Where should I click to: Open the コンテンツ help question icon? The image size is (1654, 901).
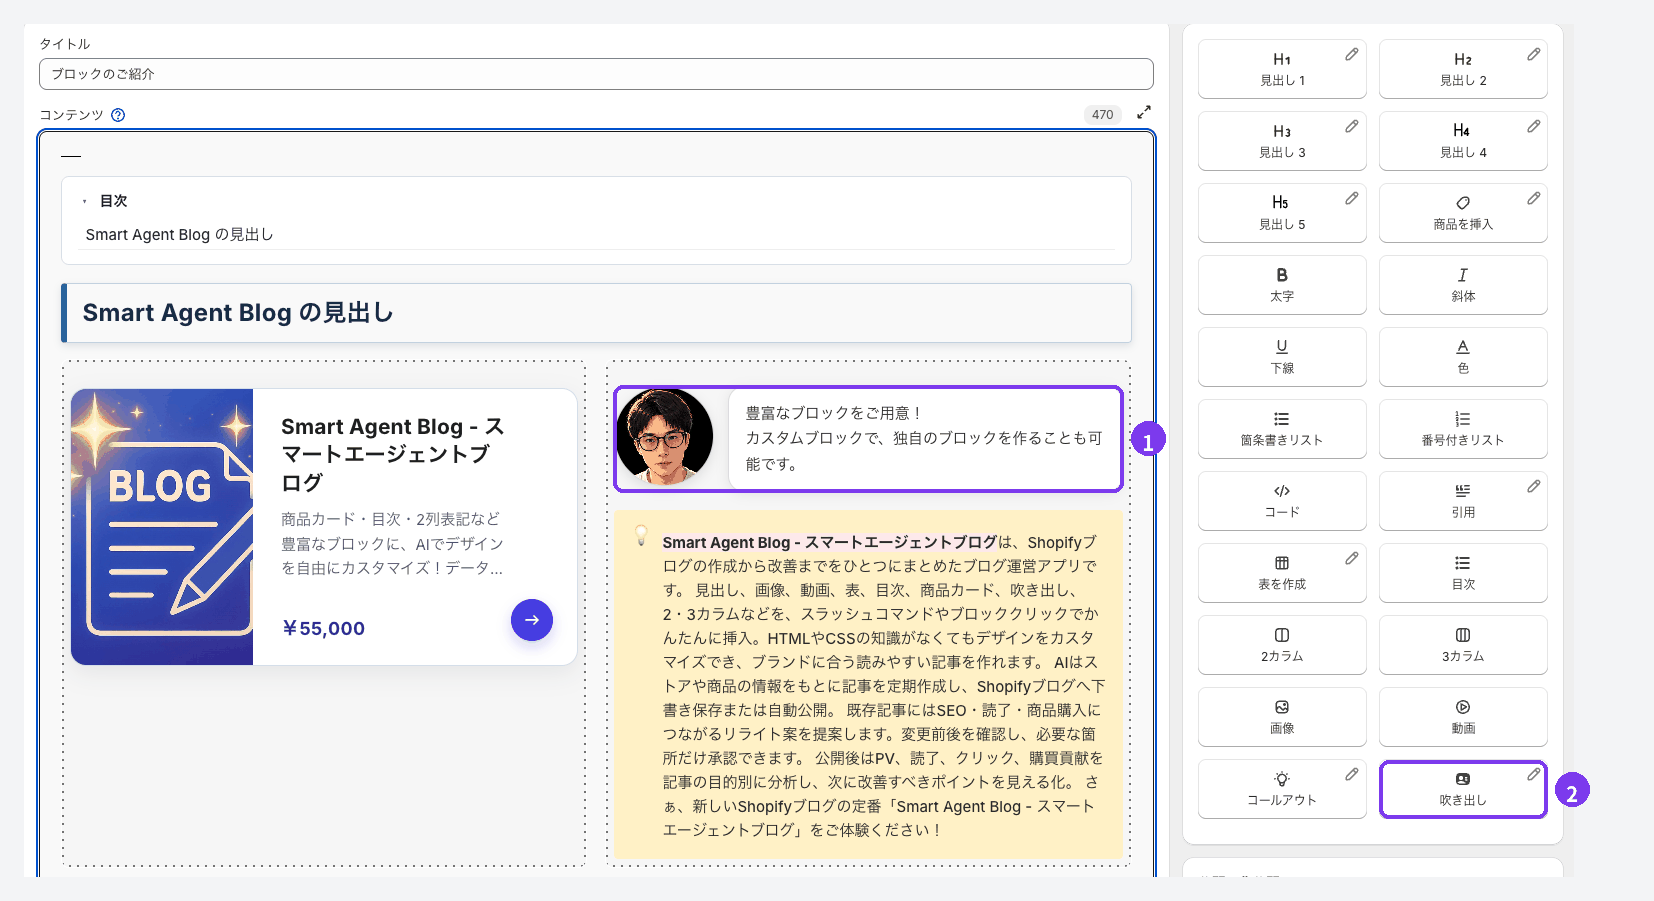coord(118,115)
